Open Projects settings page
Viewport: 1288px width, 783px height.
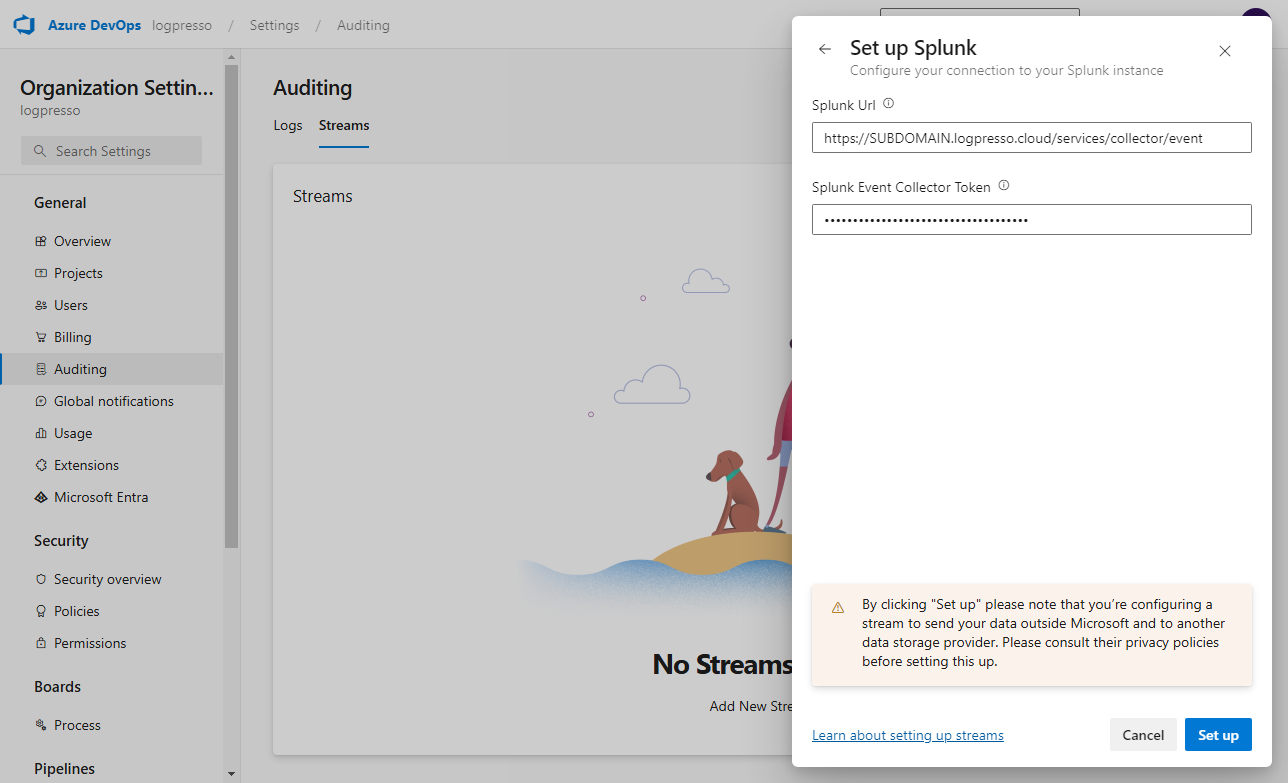(x=112, y=273)
